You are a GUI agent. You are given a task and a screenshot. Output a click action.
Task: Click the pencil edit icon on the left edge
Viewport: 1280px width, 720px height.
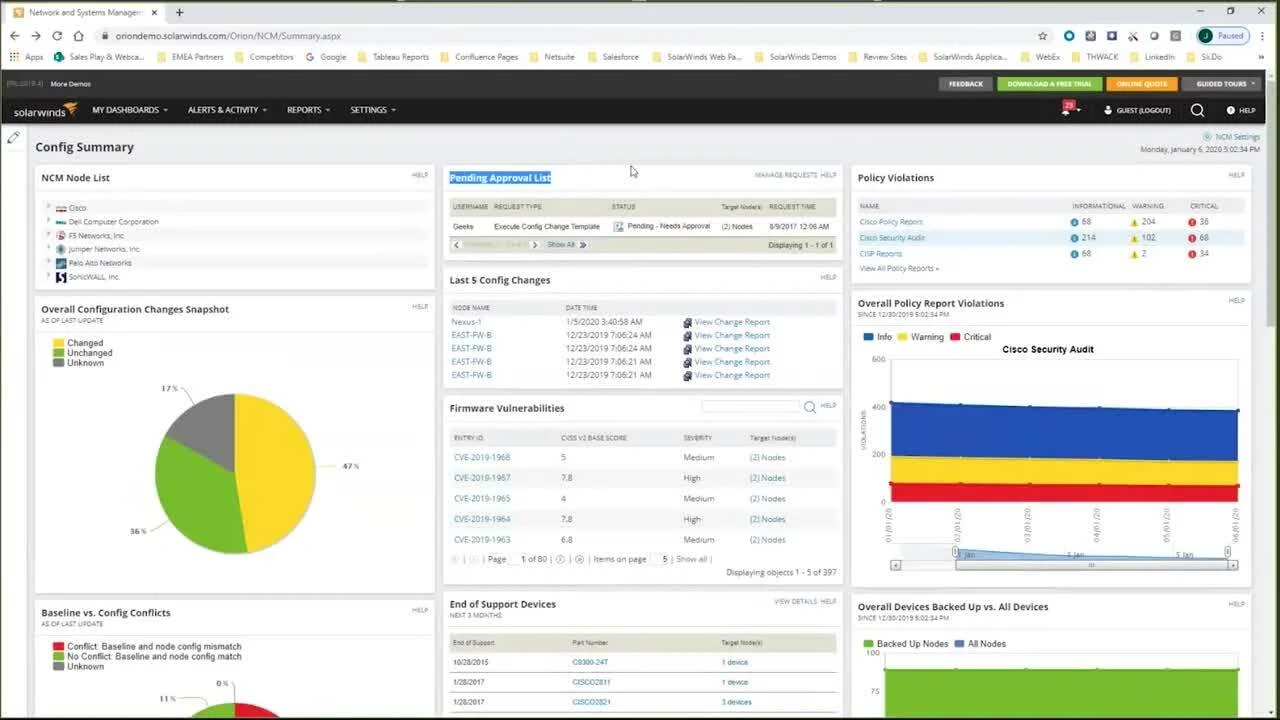[13, 138]
